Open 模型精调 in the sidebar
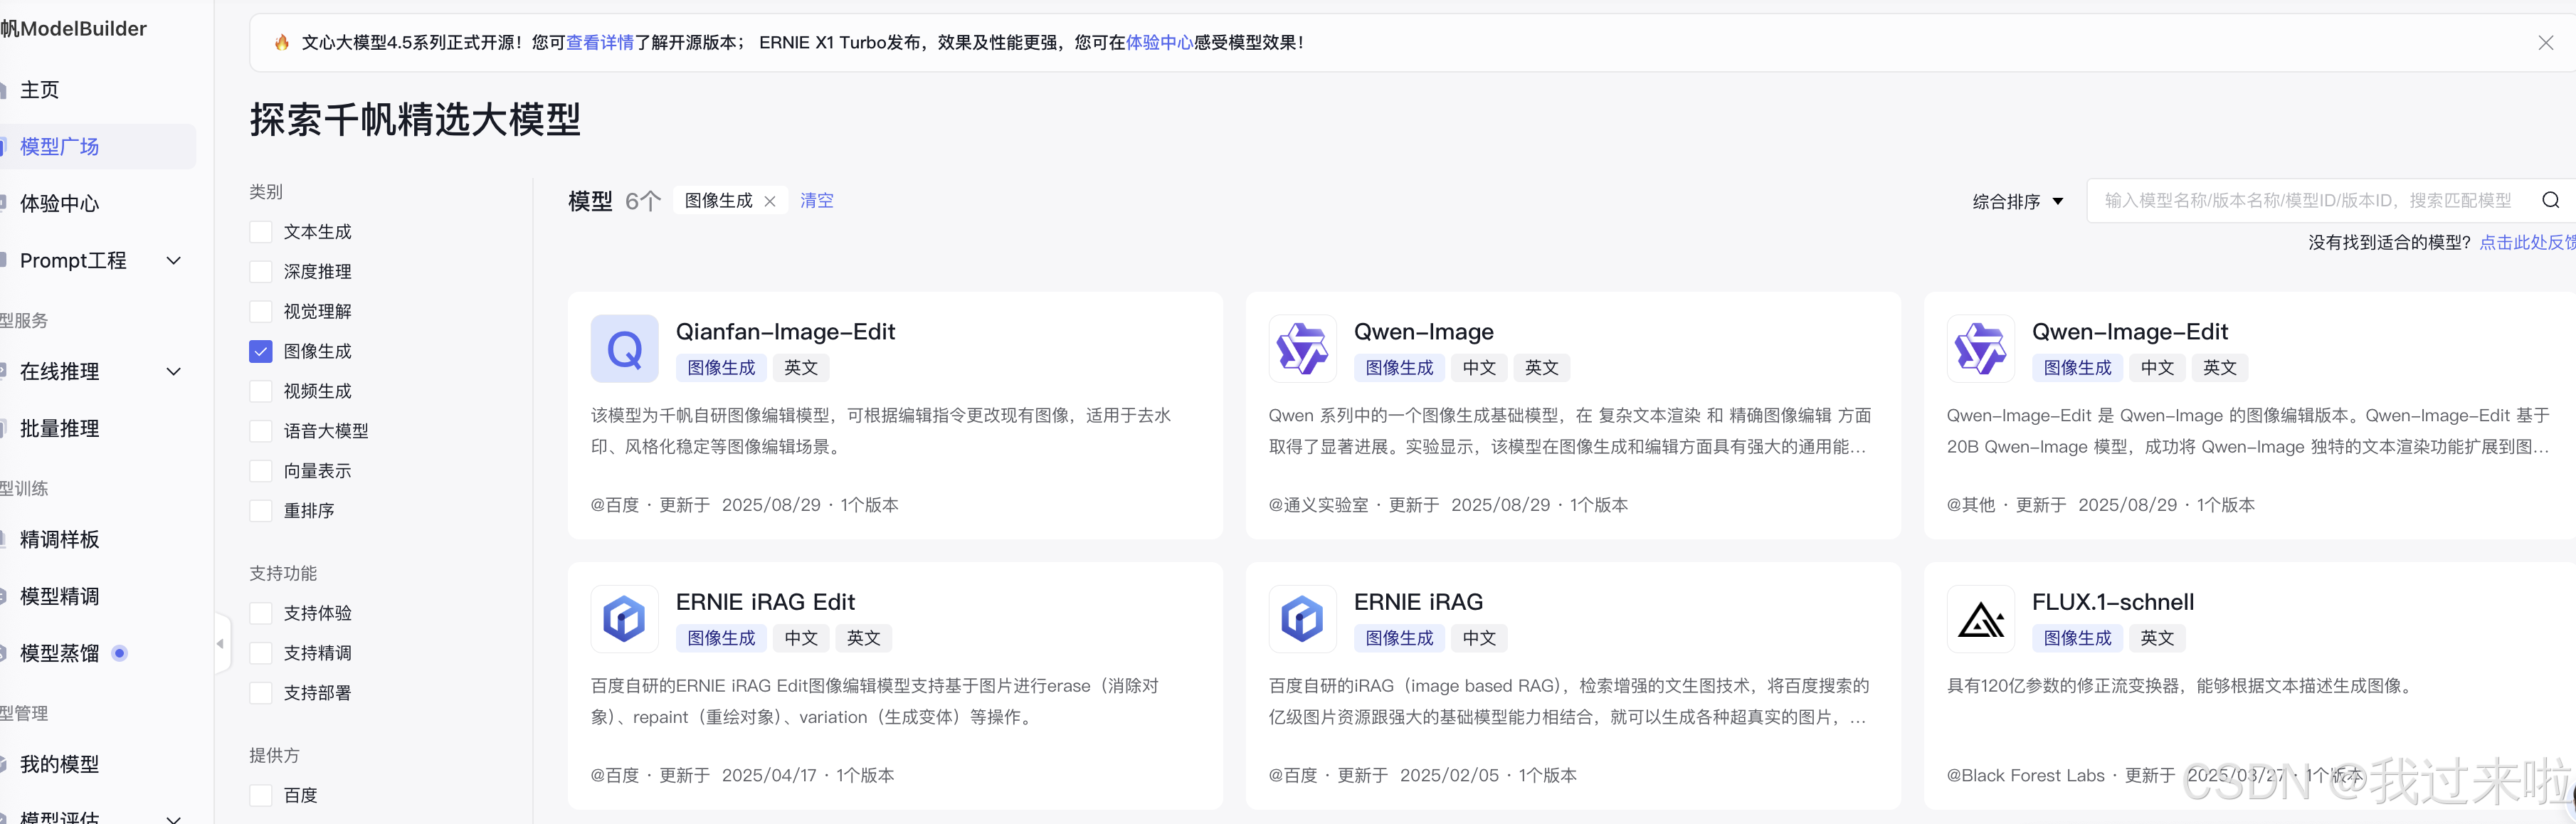The width and height of the screenshot is (2576, 824). (60, 597)
